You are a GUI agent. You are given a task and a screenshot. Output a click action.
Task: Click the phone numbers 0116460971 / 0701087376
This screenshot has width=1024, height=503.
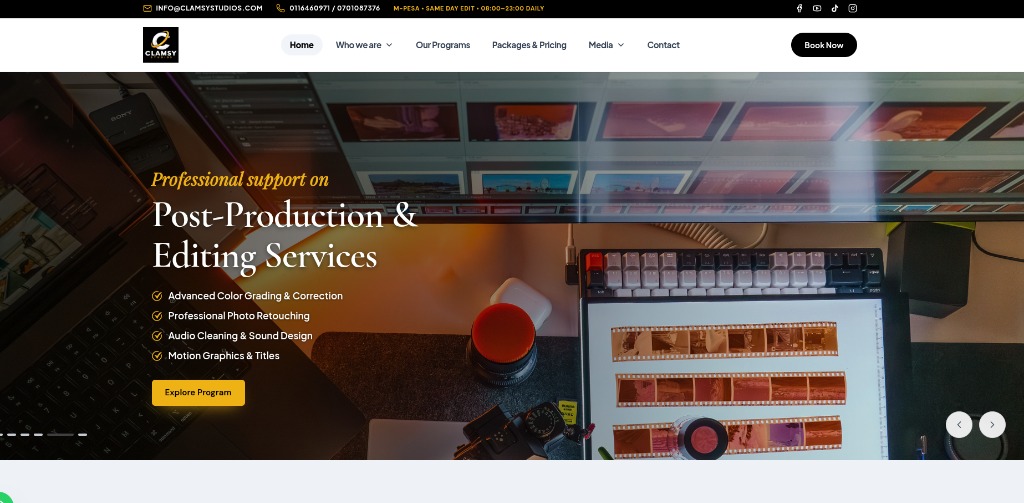pyautogui.click(x=334, y=8)
